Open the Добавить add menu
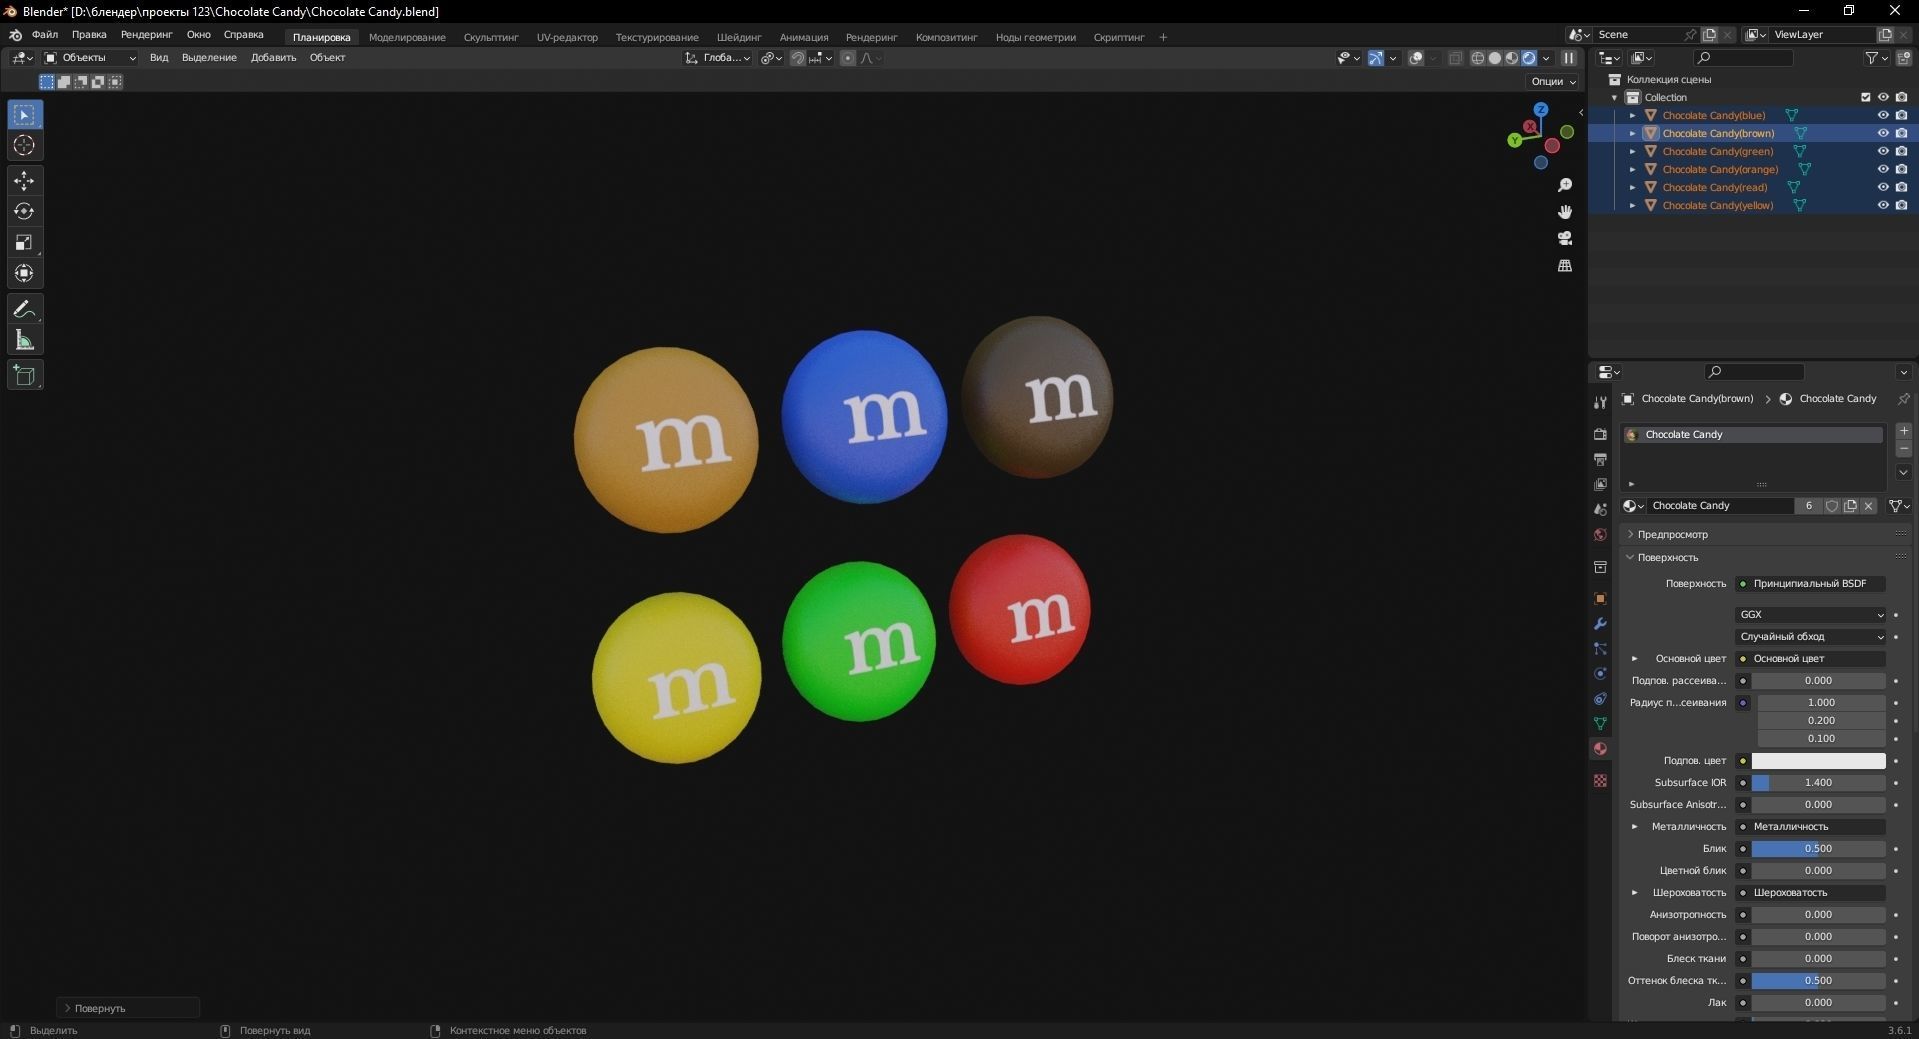Viewport: 1919px width, 1039px height. click(x=273, y=58)
